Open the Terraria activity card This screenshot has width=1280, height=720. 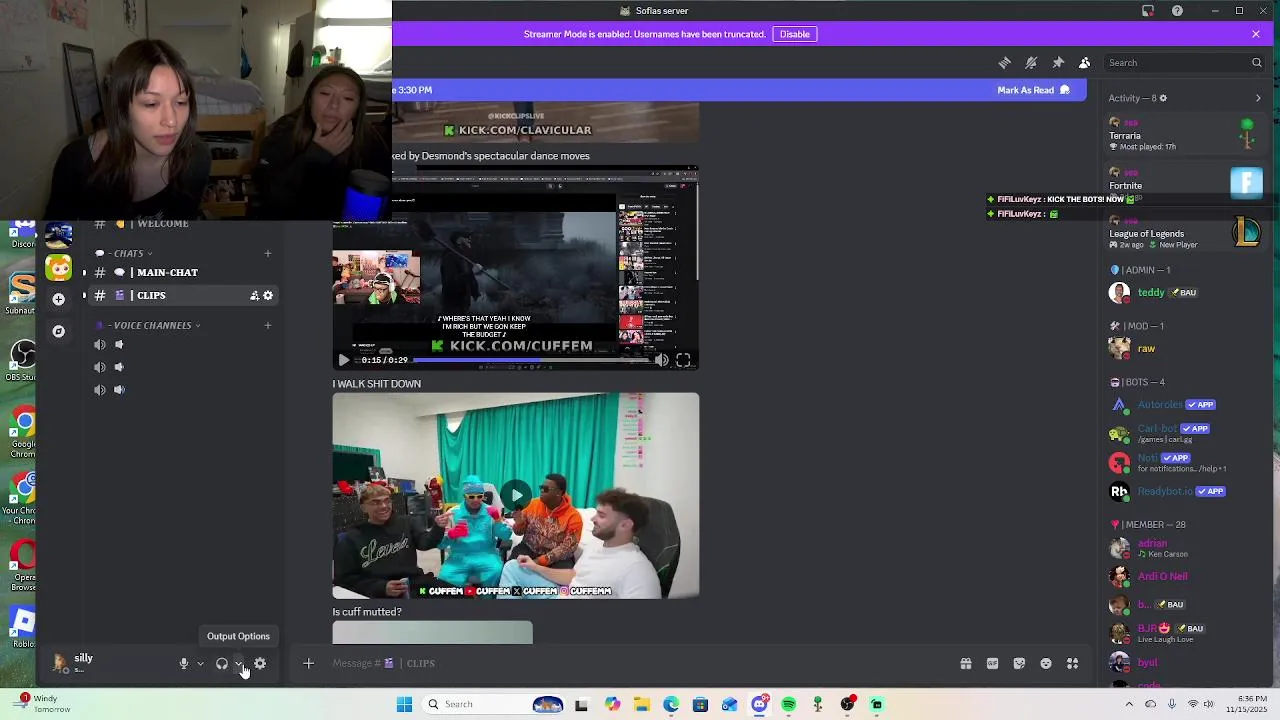pyautogui.click(x=1186, y=135)
